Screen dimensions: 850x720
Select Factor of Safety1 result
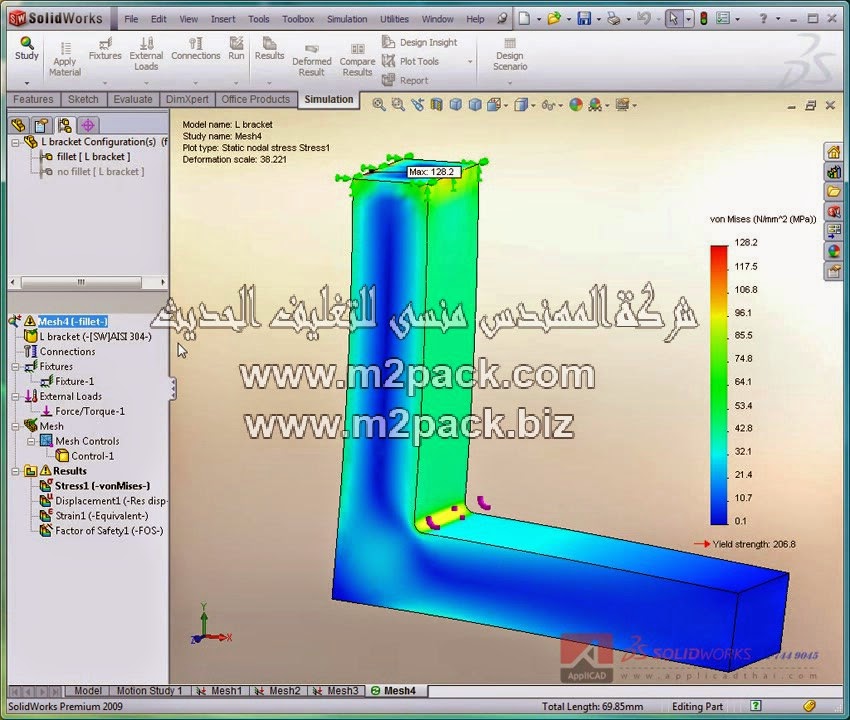tap(109, 531)
